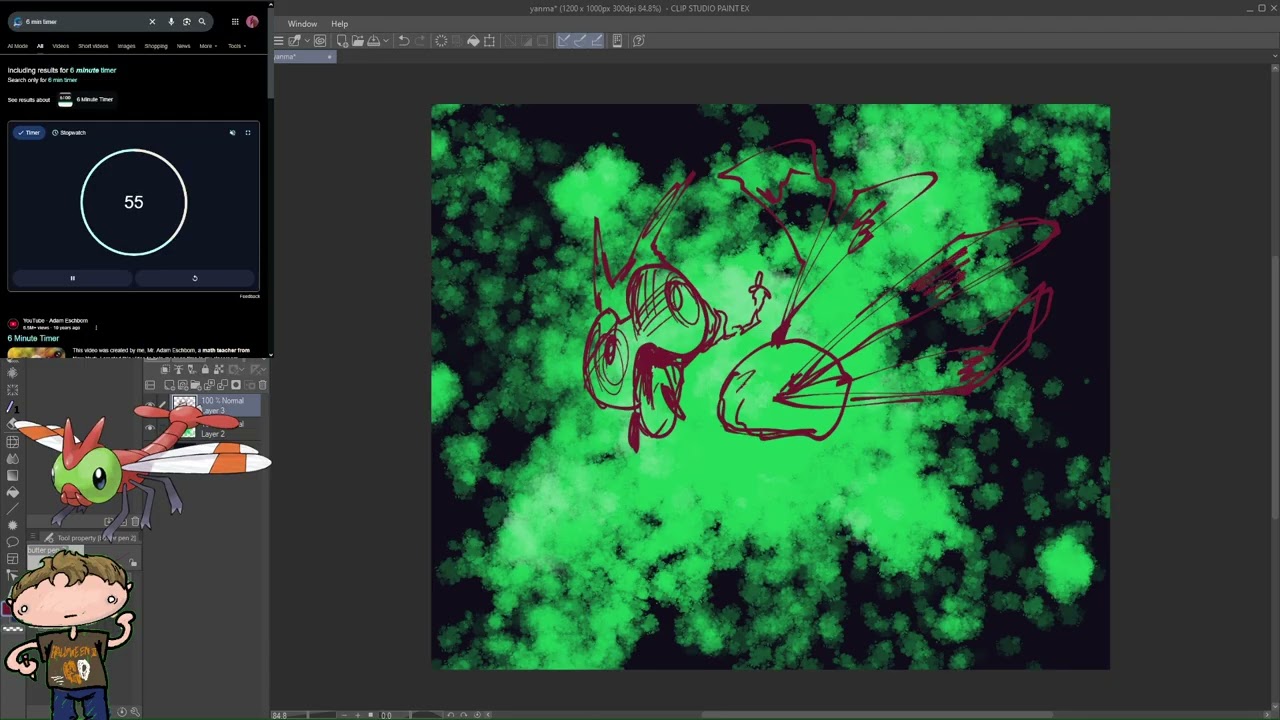Pick the dark red main color swatch
This screenshot has height=720, width=1280.
[x=6, y=609]
